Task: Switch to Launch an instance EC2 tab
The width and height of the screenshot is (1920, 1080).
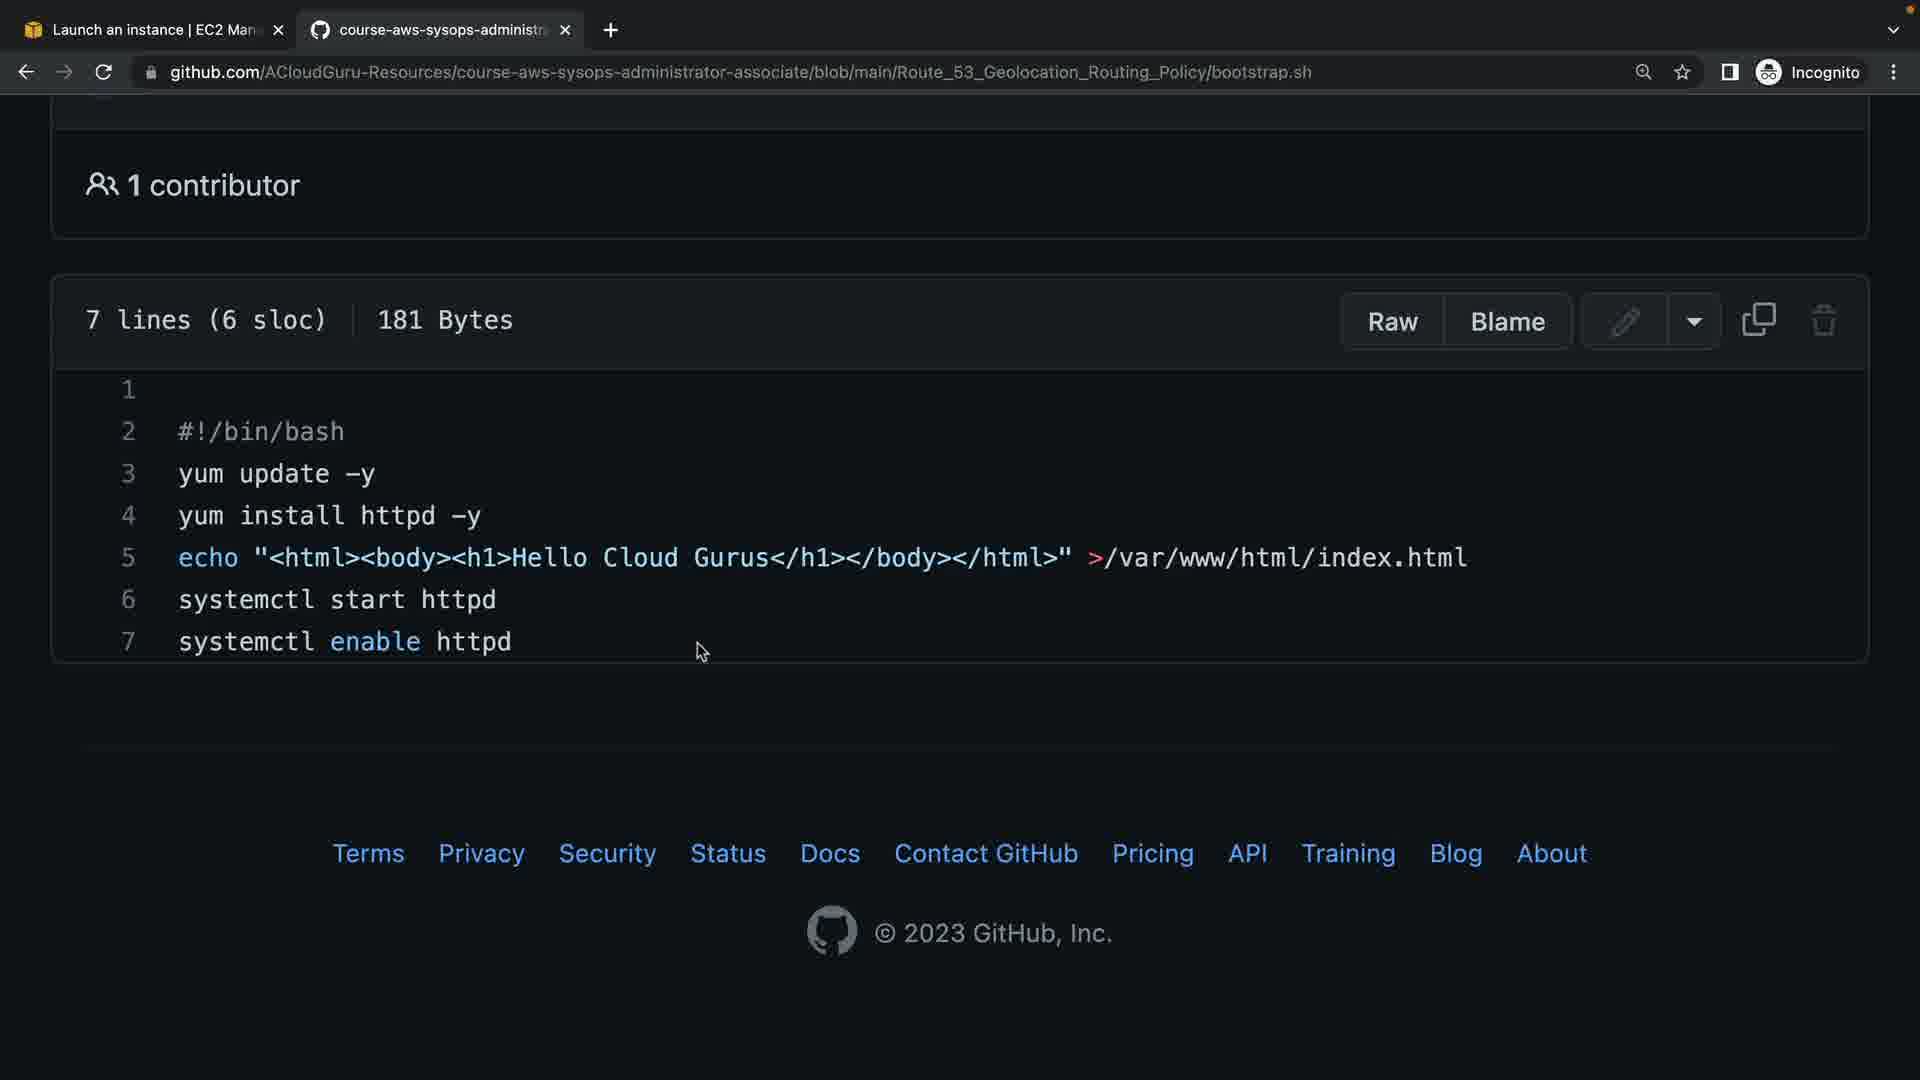Action: click(x=150, y=30)
